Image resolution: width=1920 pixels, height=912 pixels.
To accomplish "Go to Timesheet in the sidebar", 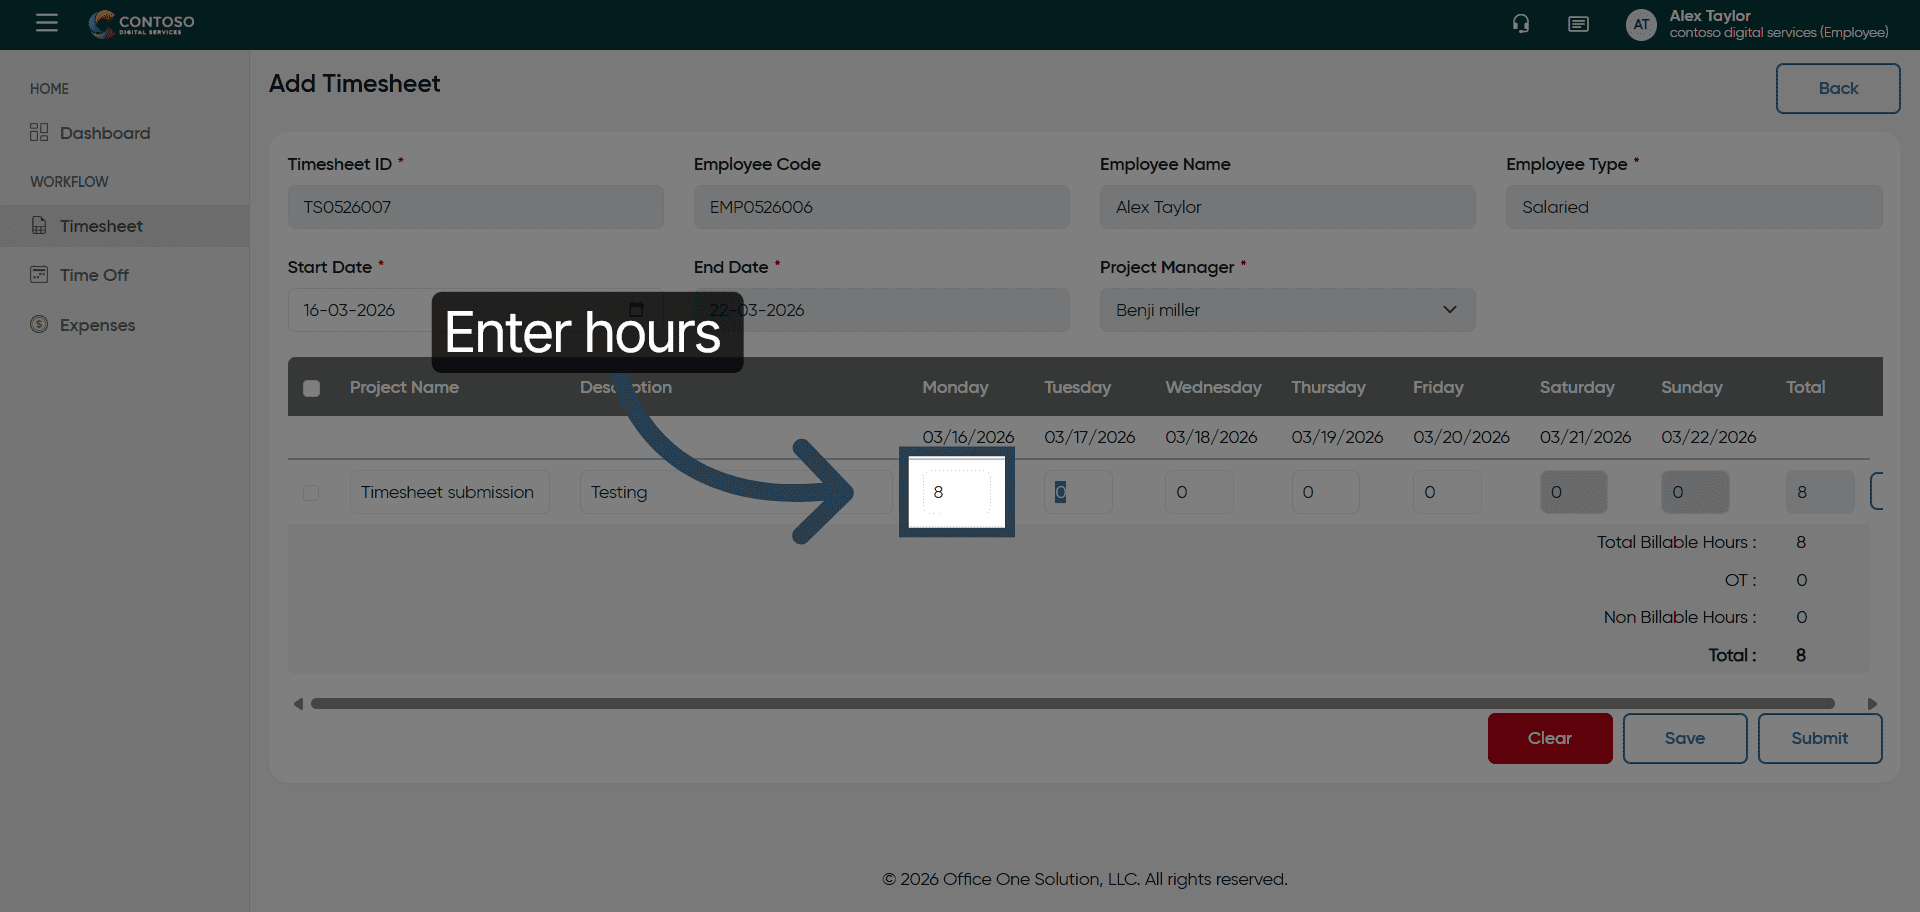I will 101,226.
